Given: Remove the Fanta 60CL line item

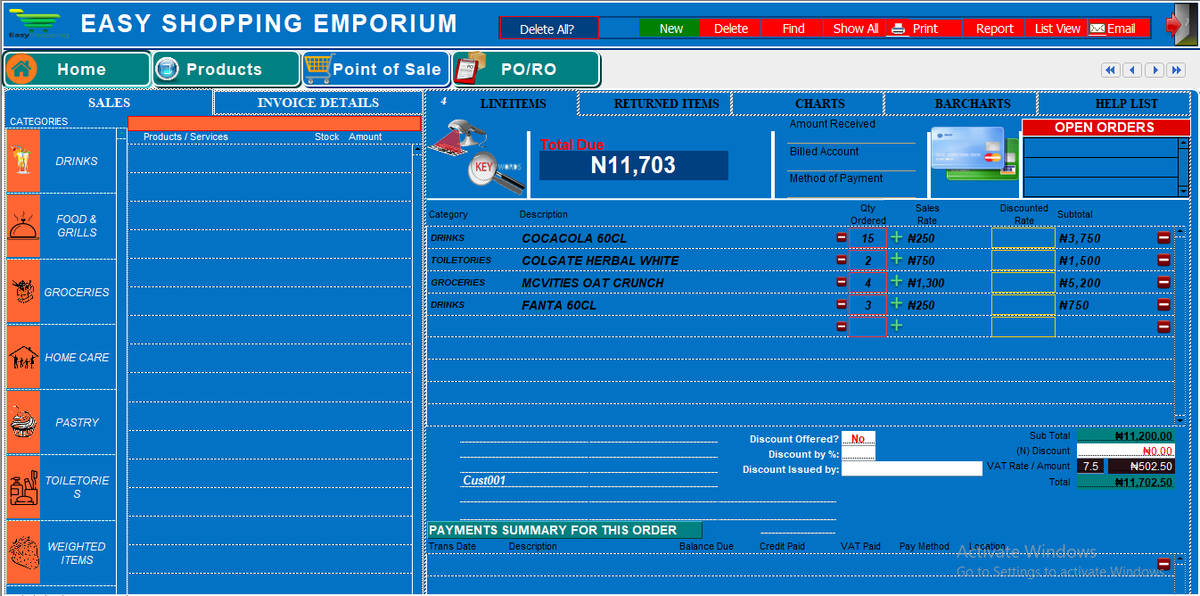Looking at the screenshot, I should [1163, 304].
